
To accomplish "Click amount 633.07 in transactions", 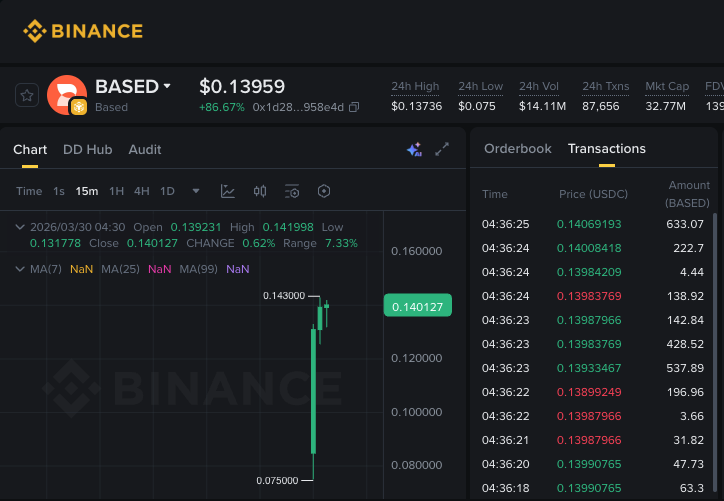I will pyautogui.click(x=685, y=224).
